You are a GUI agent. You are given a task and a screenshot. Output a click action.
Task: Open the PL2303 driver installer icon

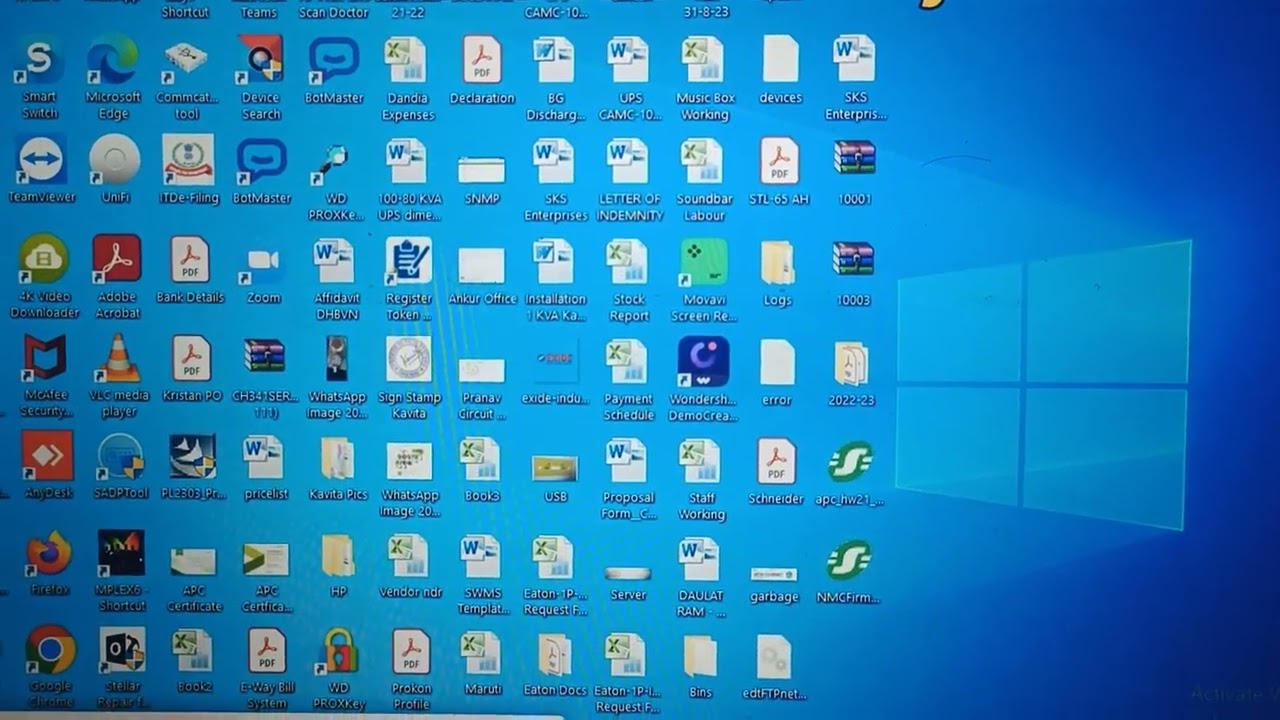click(192, 456)
